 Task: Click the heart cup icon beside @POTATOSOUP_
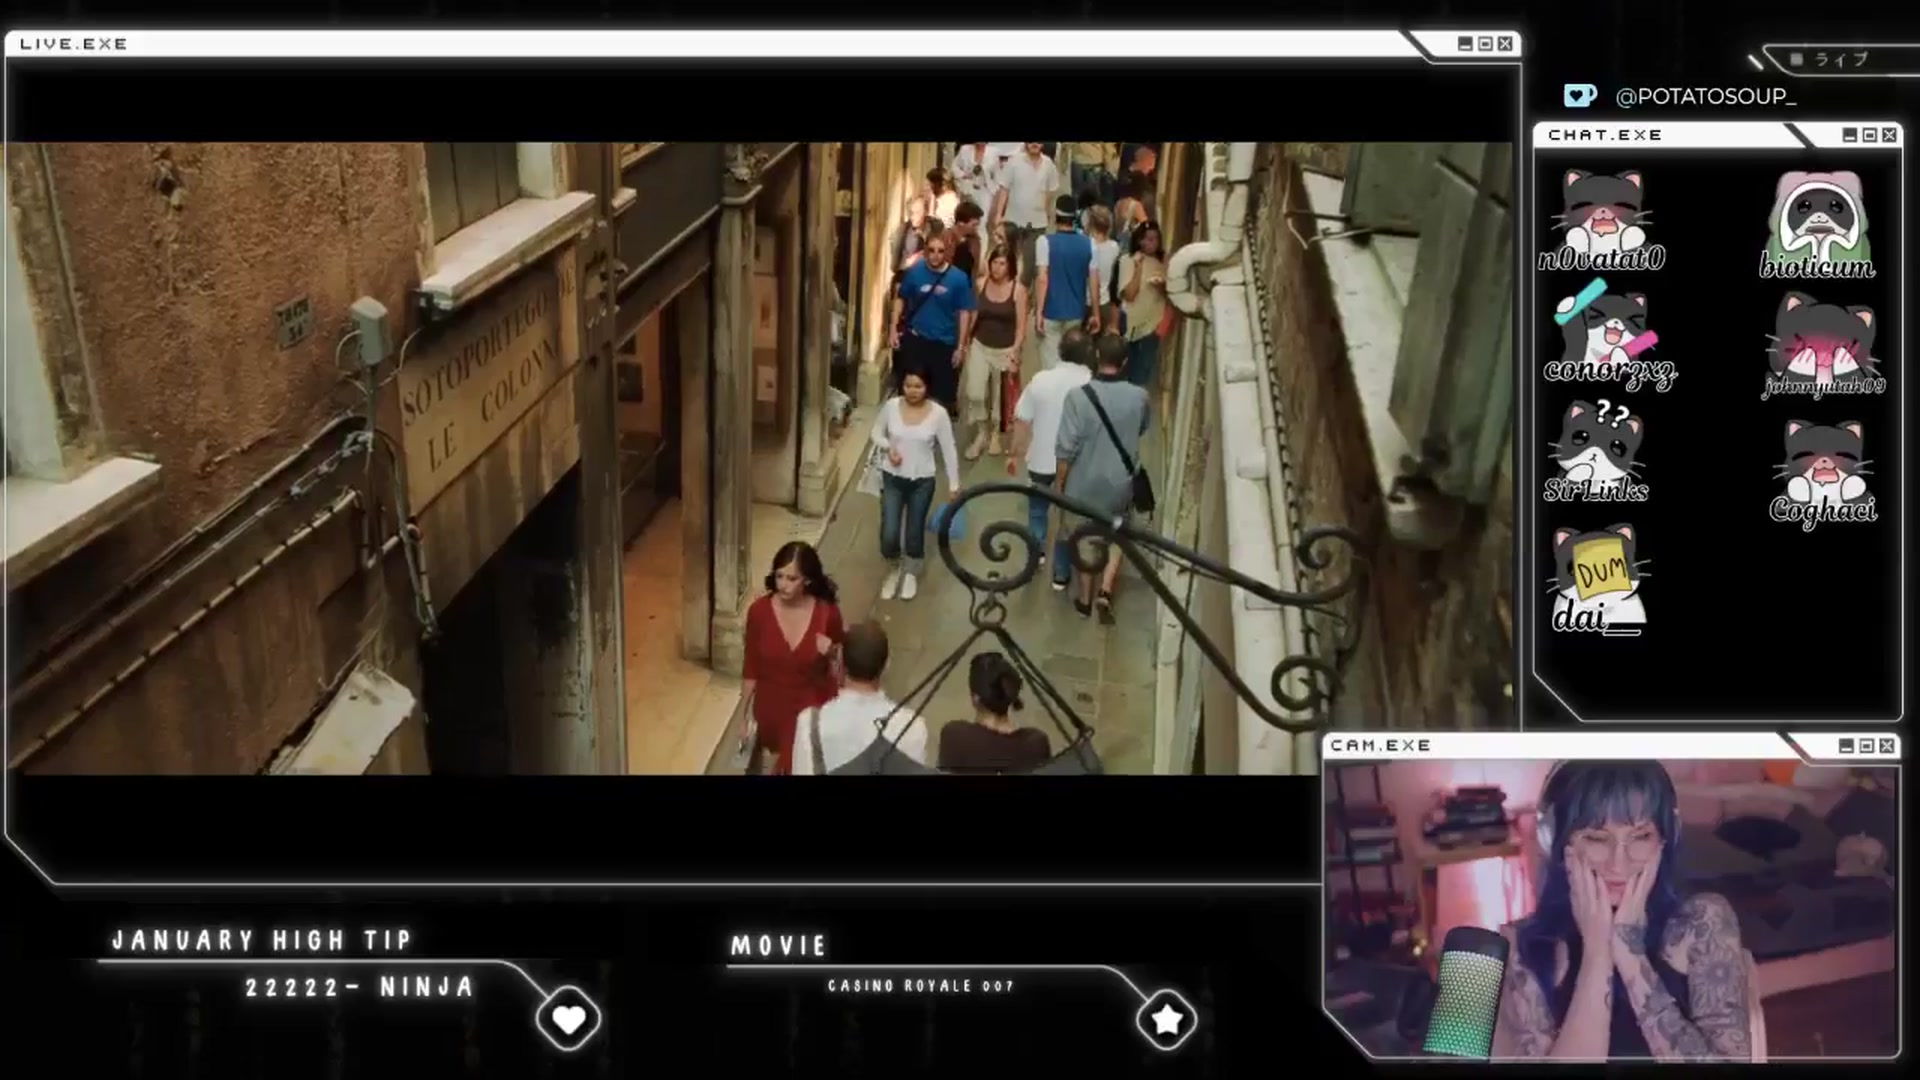coord(1580,95)
